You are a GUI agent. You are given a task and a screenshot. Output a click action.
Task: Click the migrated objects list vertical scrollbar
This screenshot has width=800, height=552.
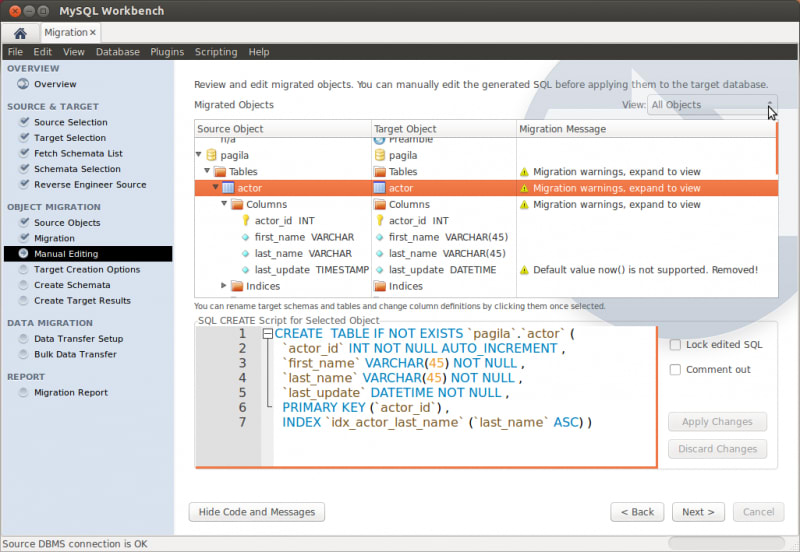pos(777,148)
